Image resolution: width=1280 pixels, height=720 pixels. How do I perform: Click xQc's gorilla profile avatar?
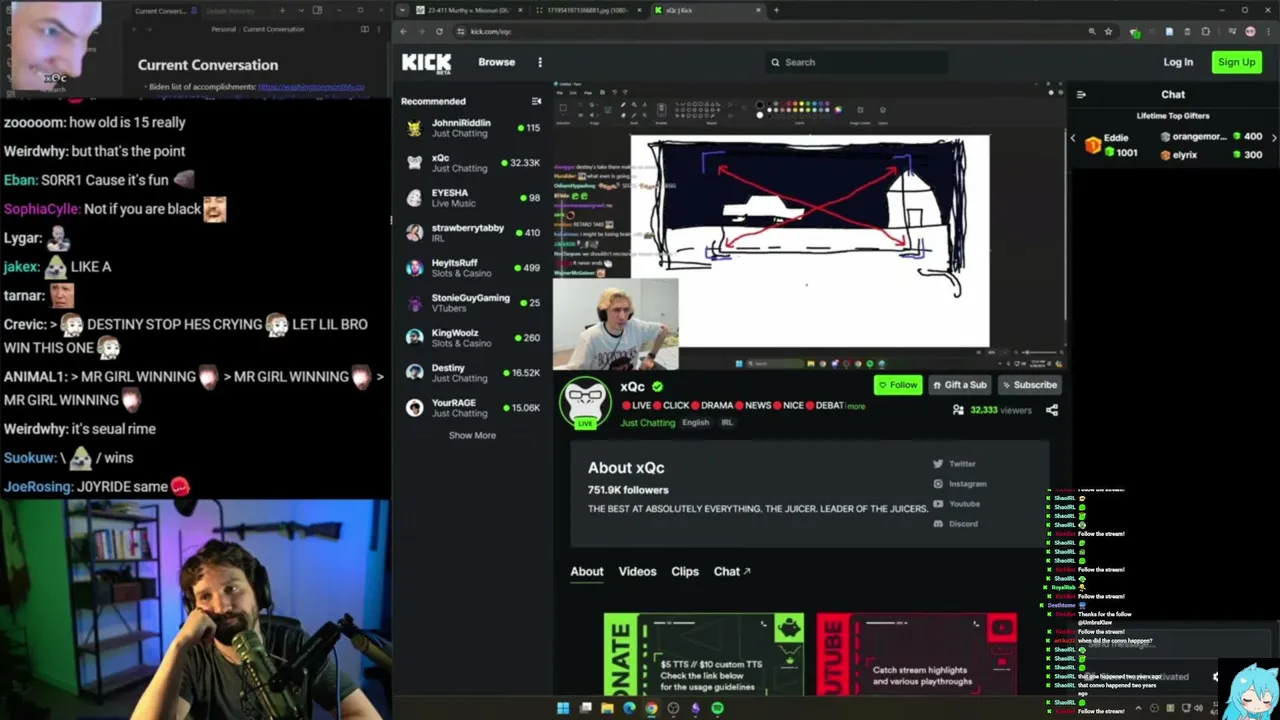pos(584,402)
